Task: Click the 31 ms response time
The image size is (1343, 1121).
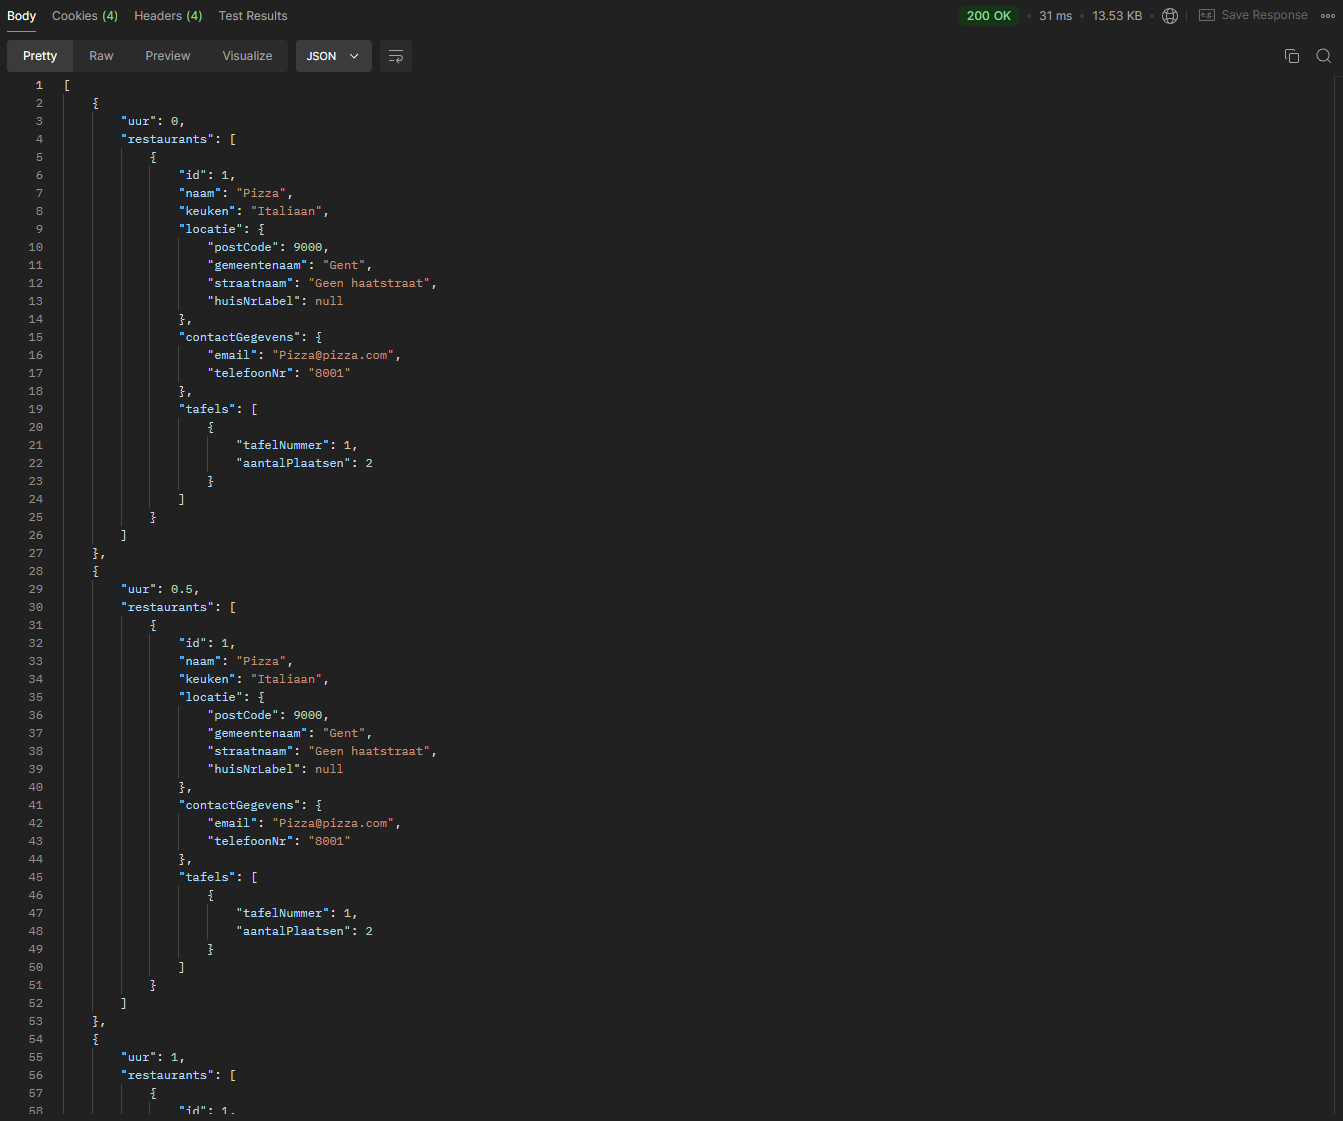Action: (x=1055, y=16)
